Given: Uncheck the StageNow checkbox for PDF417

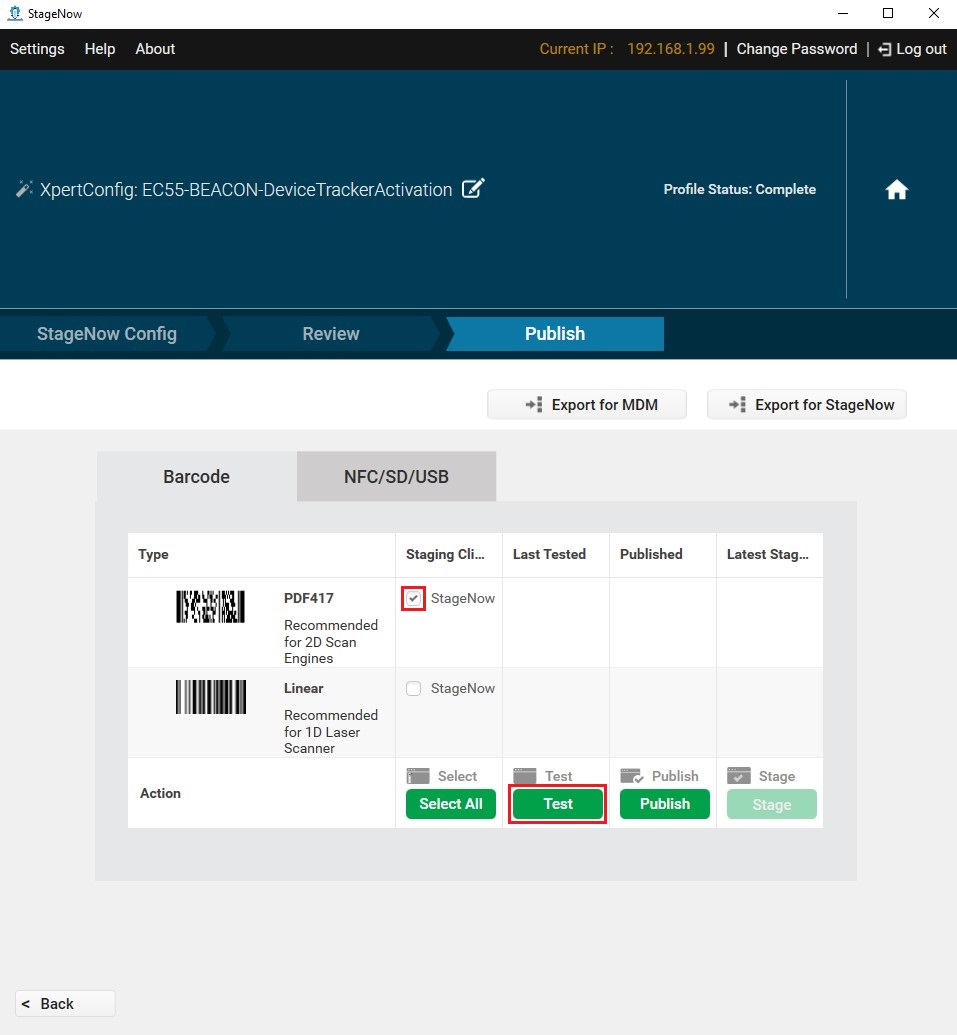Looking at the screenshot, I should point(414,597).
